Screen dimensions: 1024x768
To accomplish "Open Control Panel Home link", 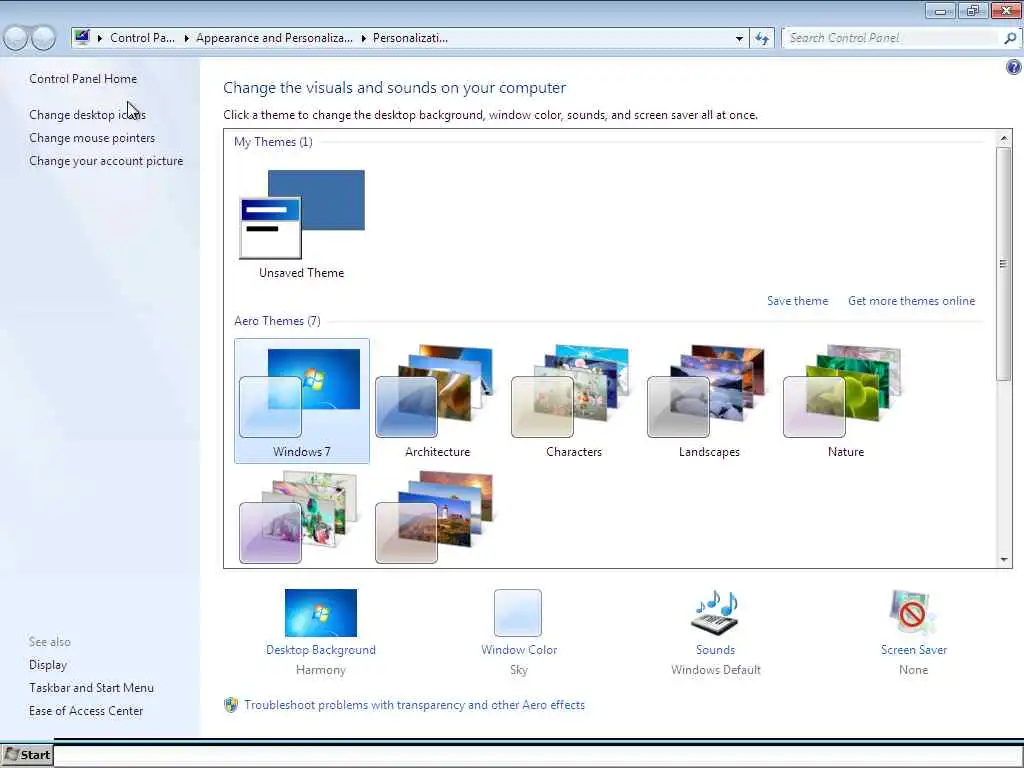I will [x=83, y=78].
